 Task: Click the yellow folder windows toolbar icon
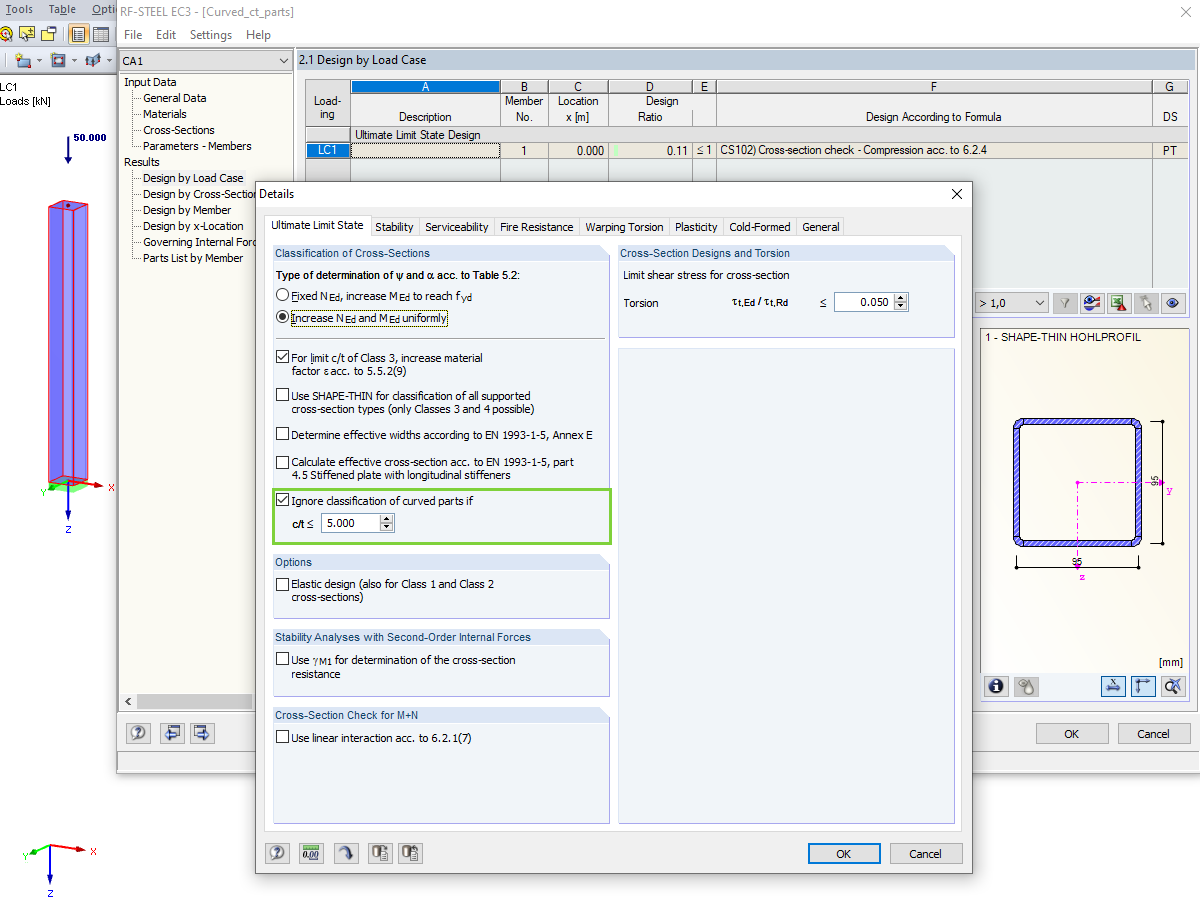pos(48,33)
